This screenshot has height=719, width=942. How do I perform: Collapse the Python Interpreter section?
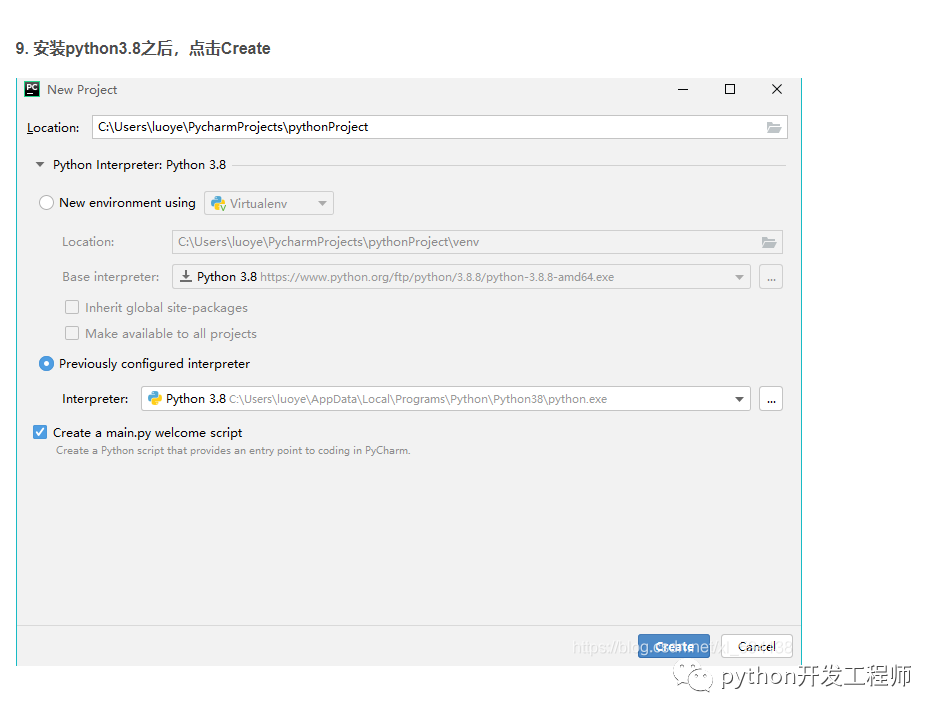40,165
